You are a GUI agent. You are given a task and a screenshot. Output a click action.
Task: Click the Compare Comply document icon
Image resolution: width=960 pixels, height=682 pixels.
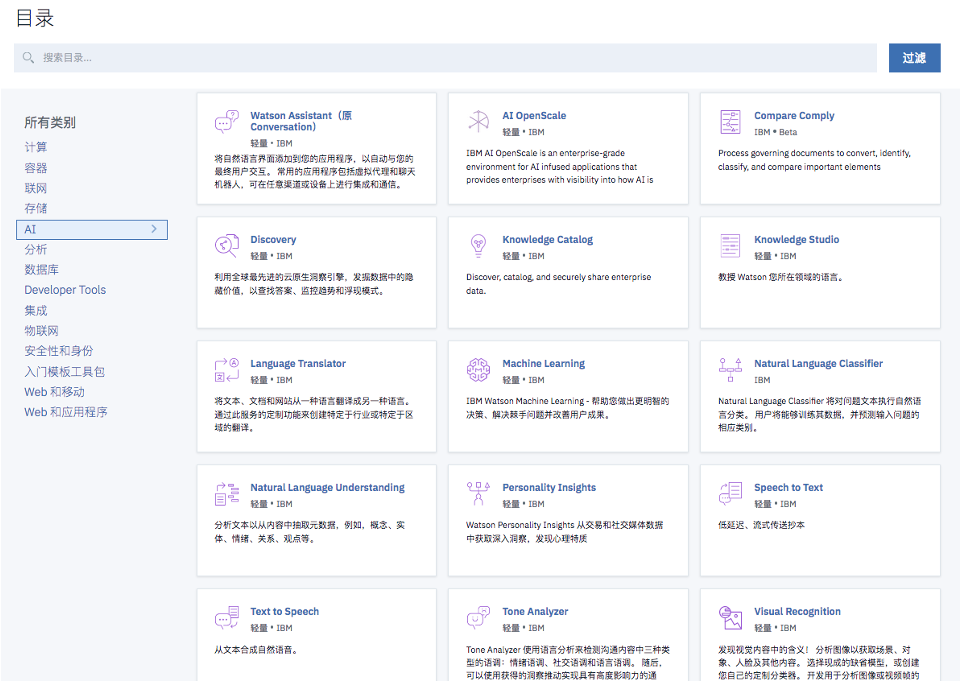point(730,122)
